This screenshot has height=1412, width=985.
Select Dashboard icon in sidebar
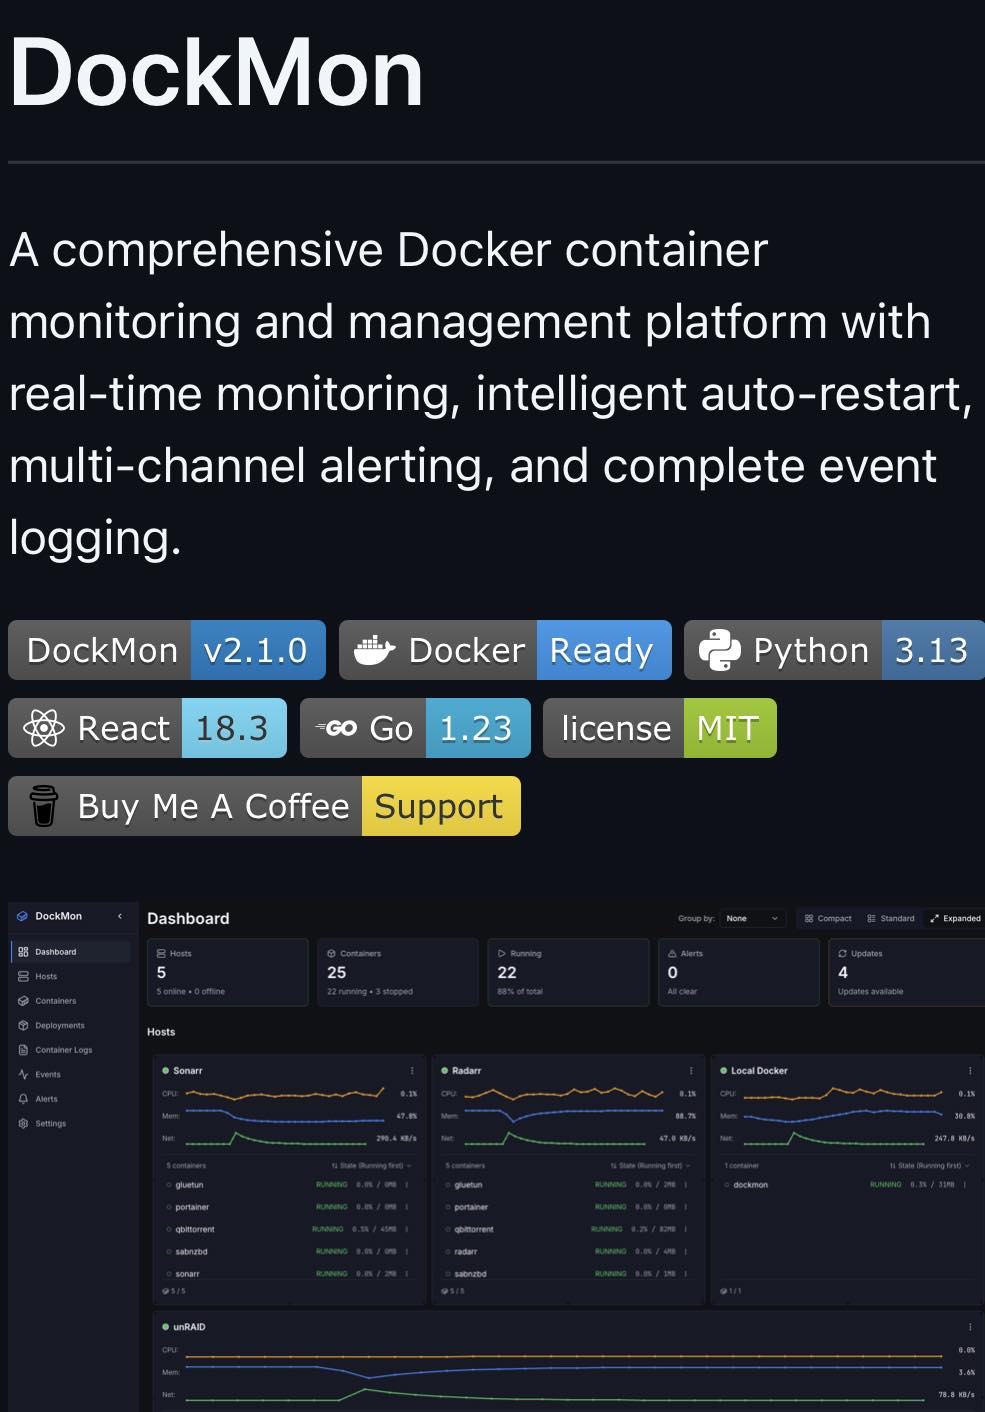pyautogui.click(x=23, y=952)
